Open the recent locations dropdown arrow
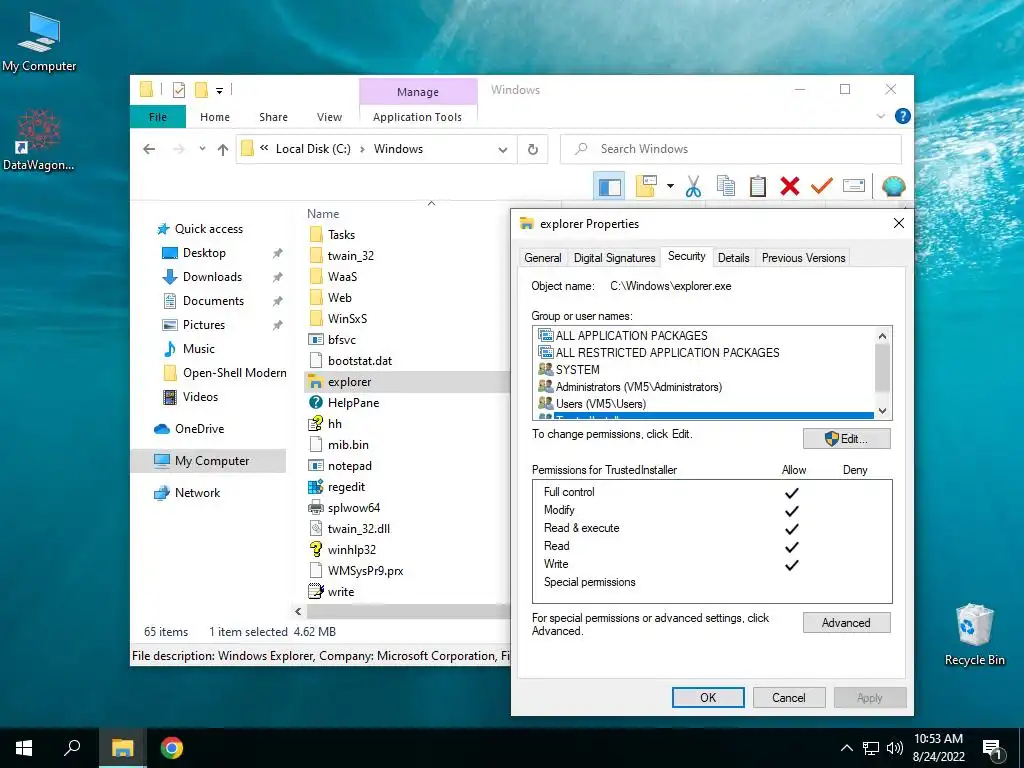The width and height of the screenshot is (1024, 768). tap(202, 149)
